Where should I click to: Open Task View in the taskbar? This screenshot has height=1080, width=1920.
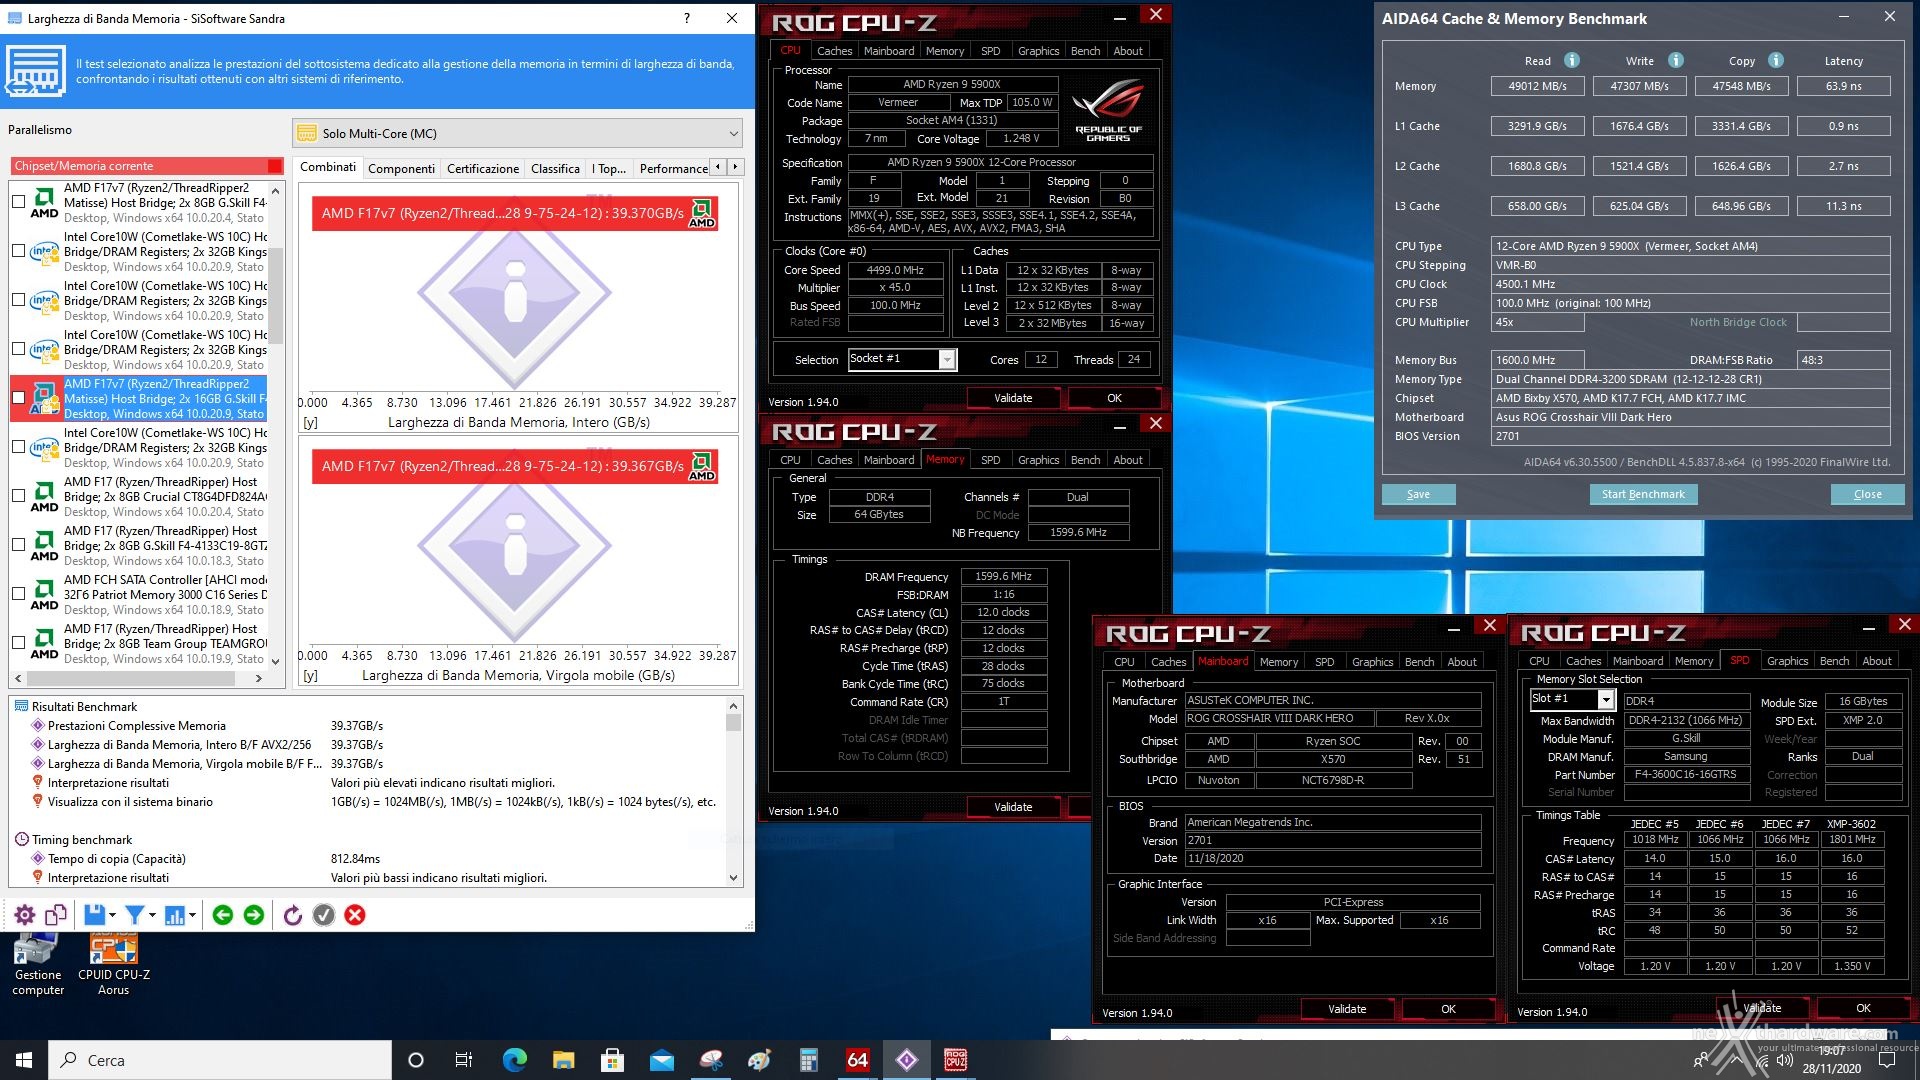(463, 1060)
